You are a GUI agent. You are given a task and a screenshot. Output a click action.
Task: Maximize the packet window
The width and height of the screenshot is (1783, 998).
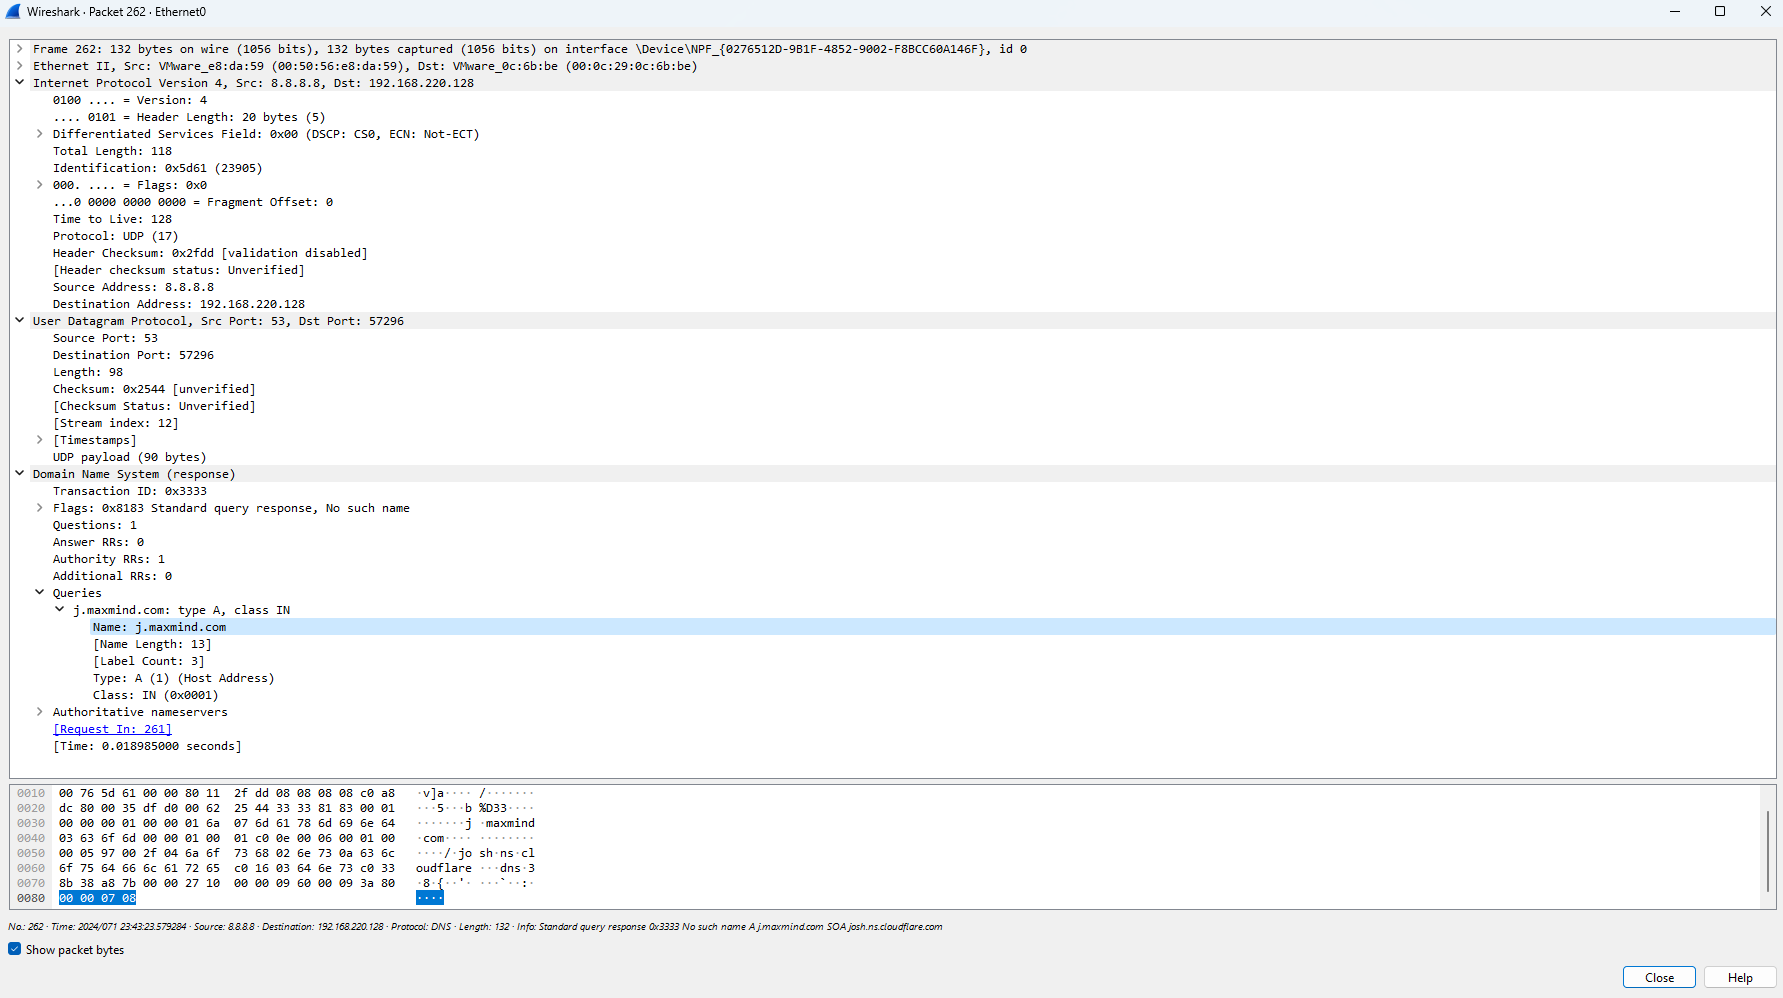tap(1720, 12)
